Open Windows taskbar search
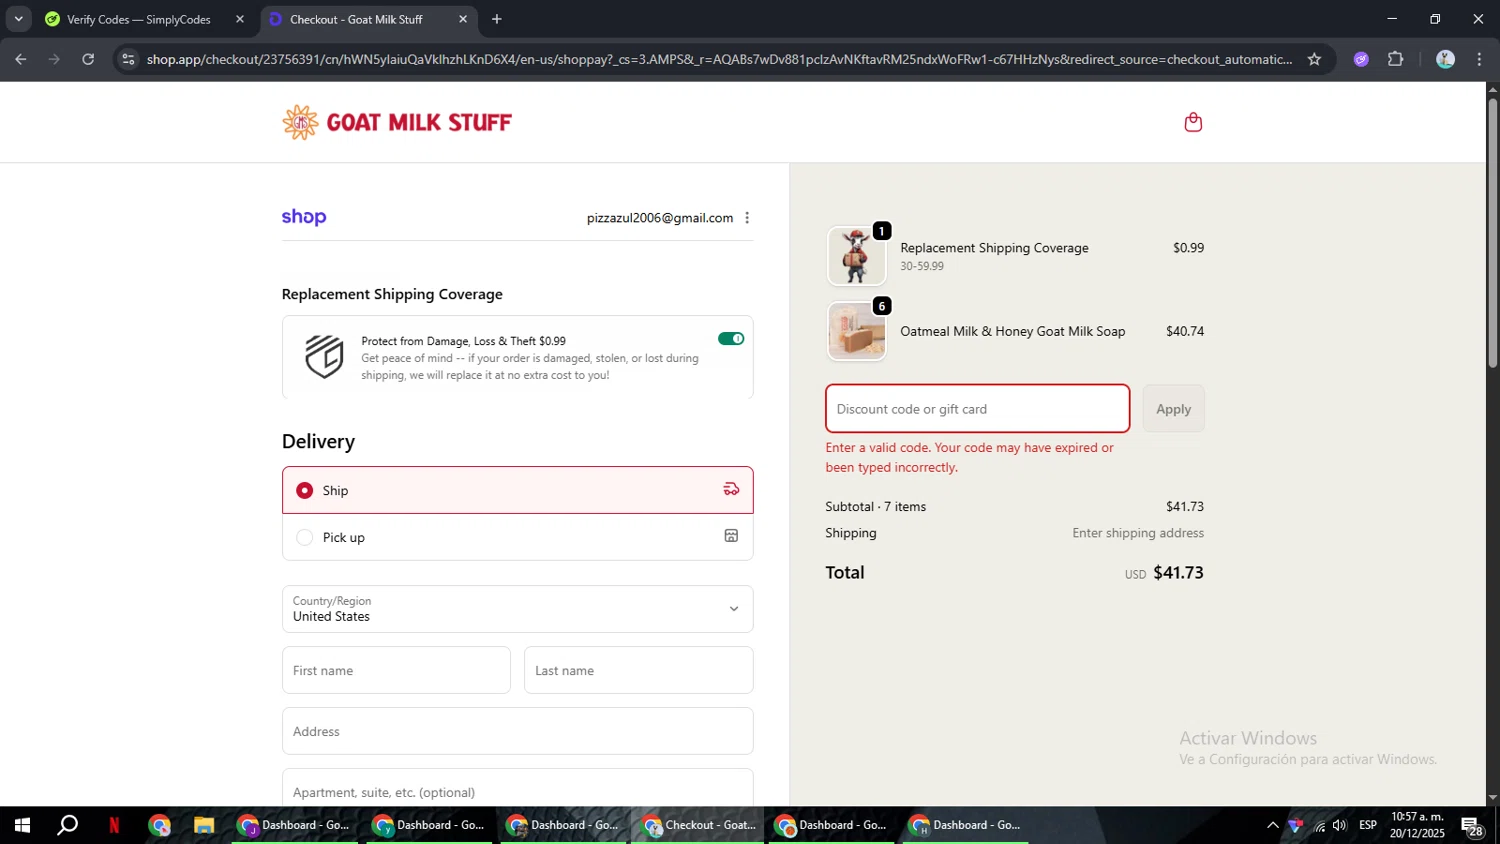Viewport: 1500px width, 844px height. (x=67, y=825)
